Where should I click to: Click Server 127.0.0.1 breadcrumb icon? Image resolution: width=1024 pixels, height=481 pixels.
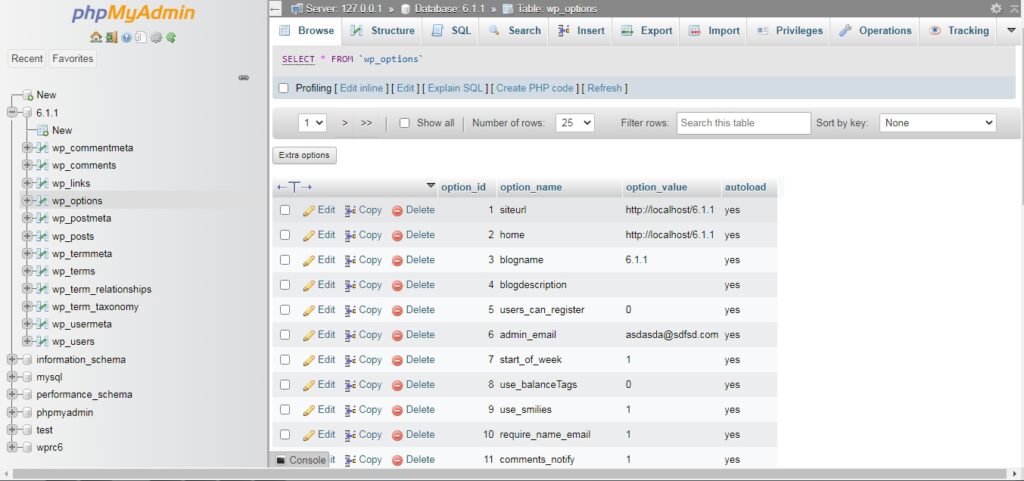pyautogui.click(x=297, y=8)
